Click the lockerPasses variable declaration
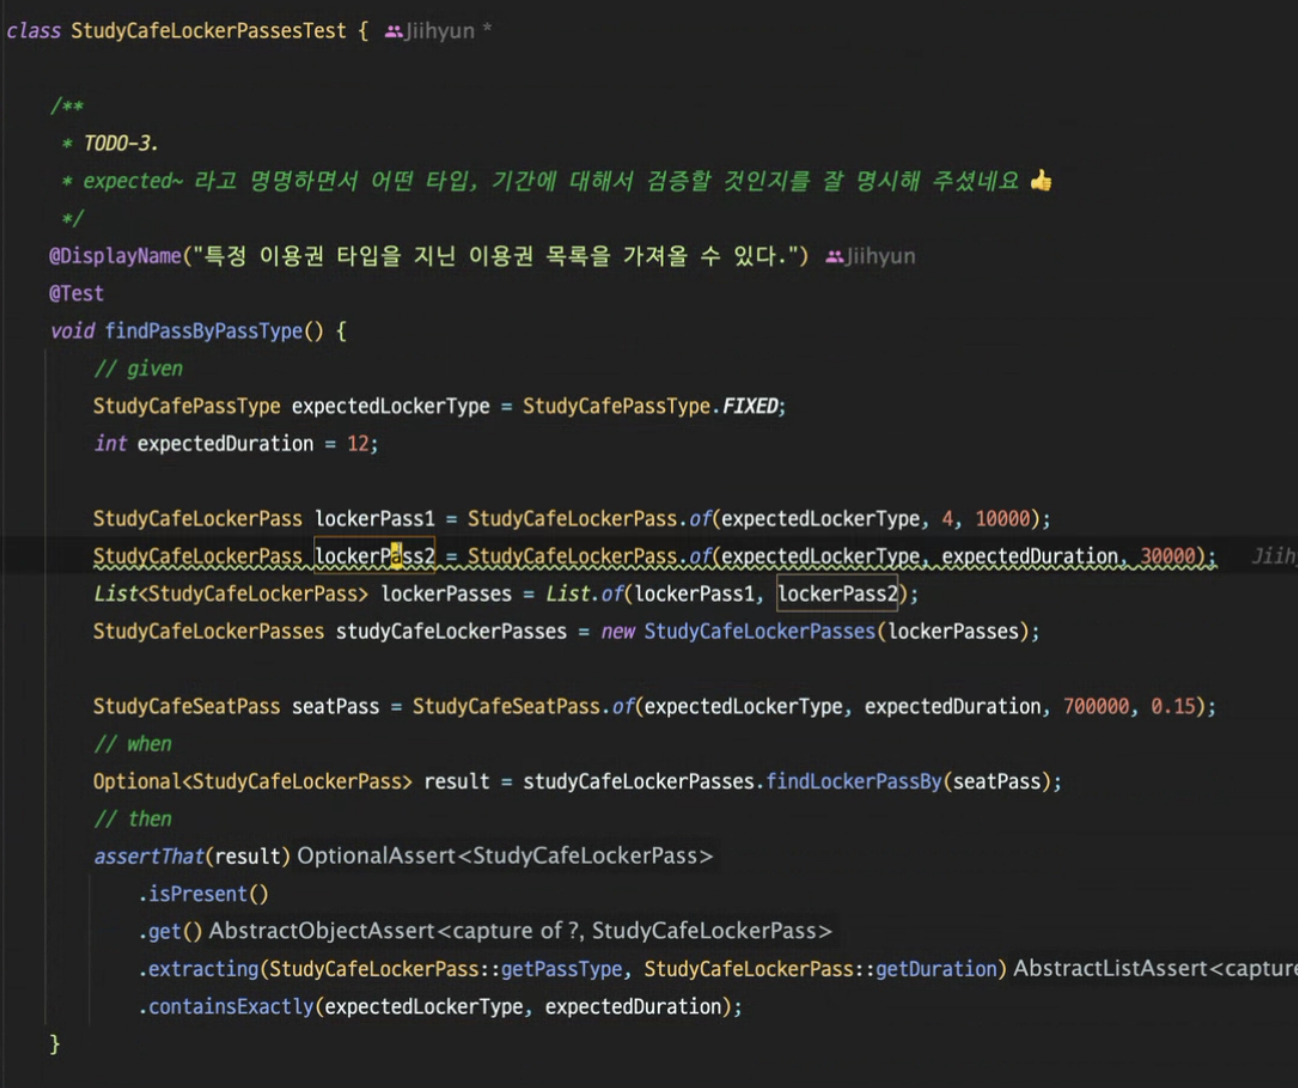This screenshot has width=1298, height=1088. [446, 594]
